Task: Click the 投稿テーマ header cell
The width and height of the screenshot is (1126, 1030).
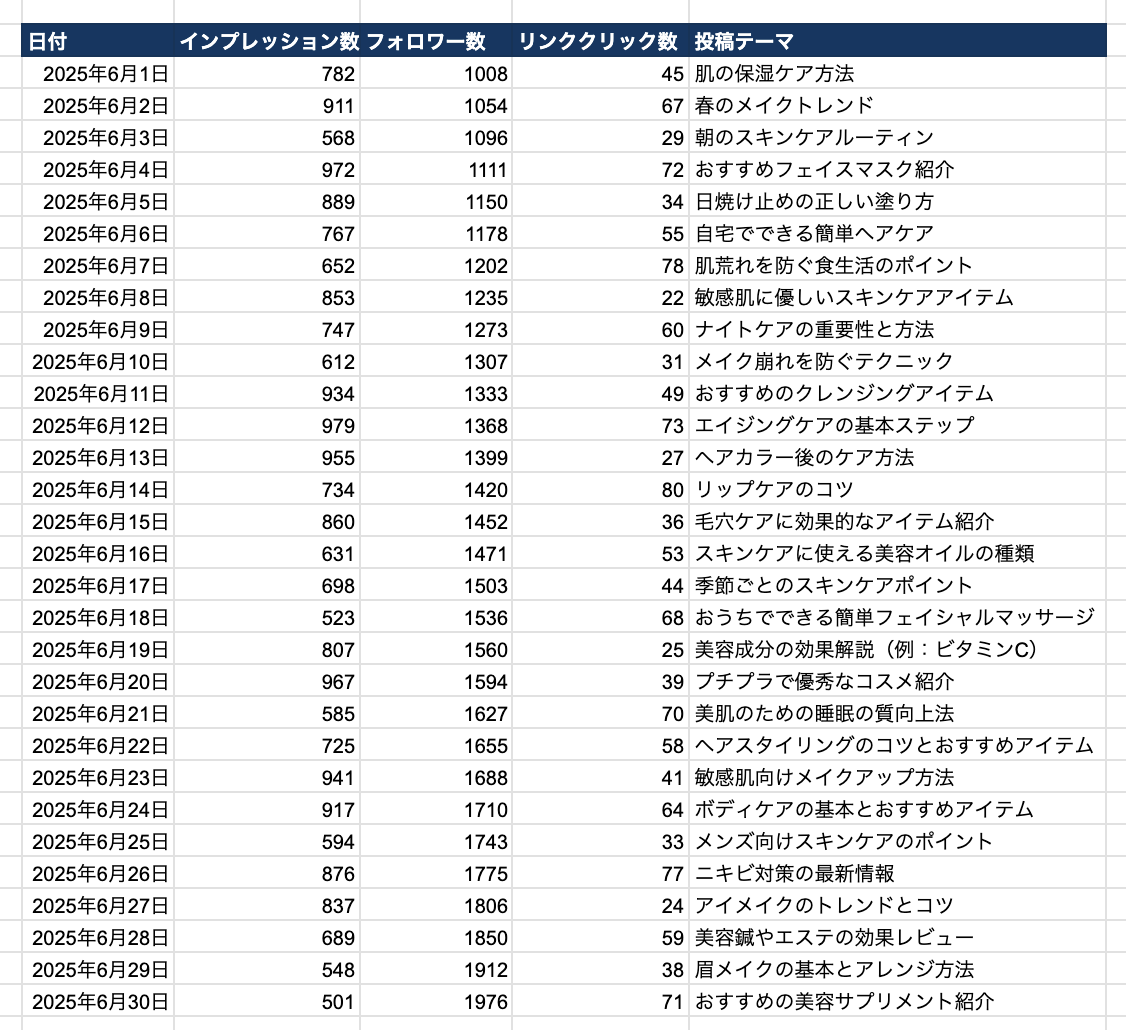Action: coord(898,41)
